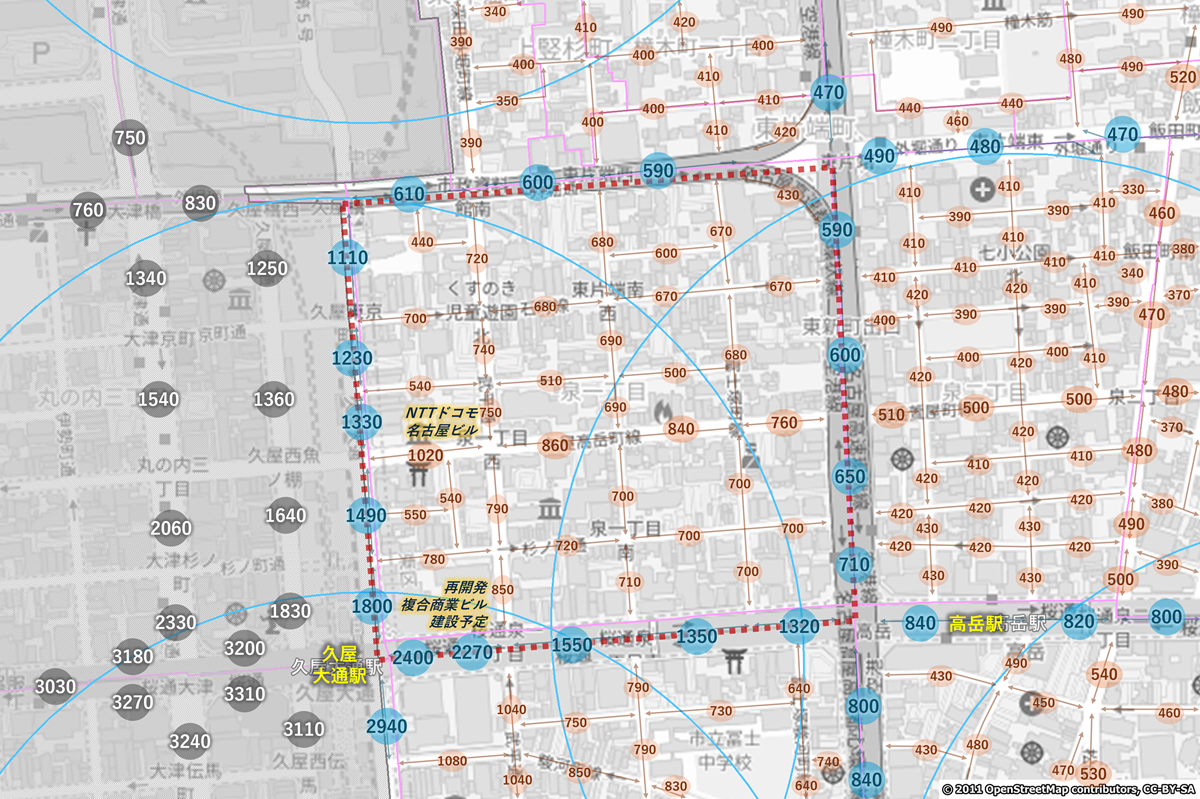
Task: Click the blue 480 marker
Action: [x=985, y=147]
